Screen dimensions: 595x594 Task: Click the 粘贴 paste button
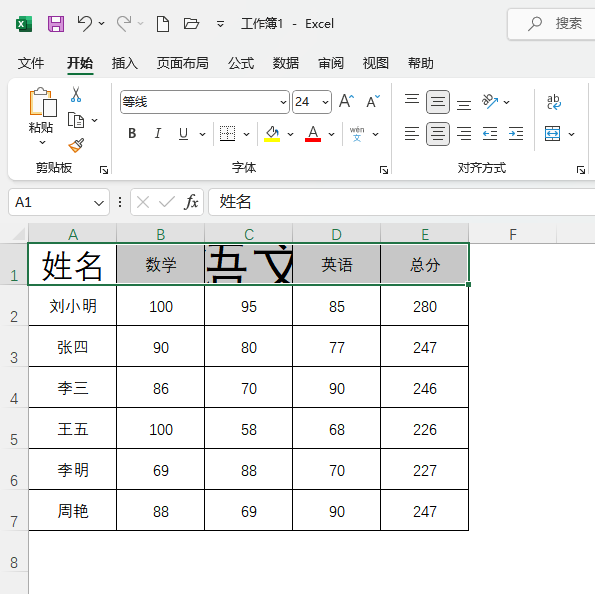(41, 116)
